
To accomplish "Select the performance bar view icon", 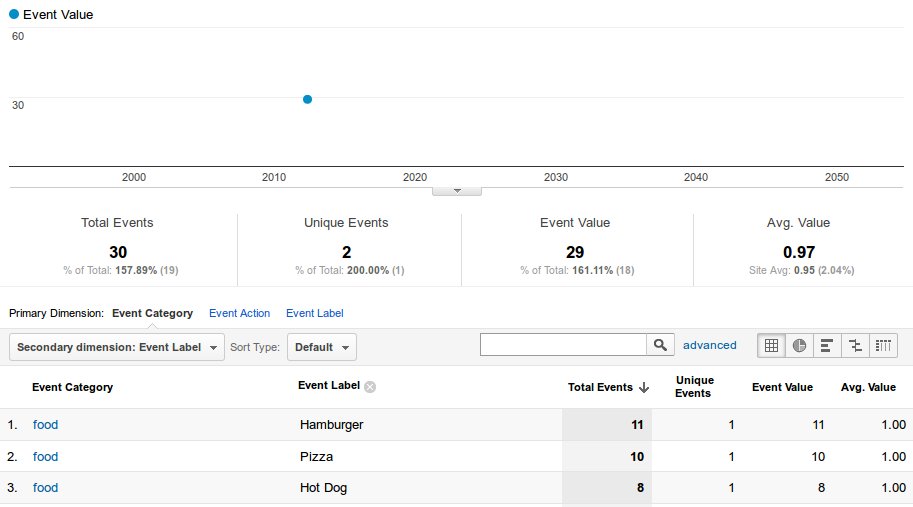I will pyautogui.click(x=827, y=346).
